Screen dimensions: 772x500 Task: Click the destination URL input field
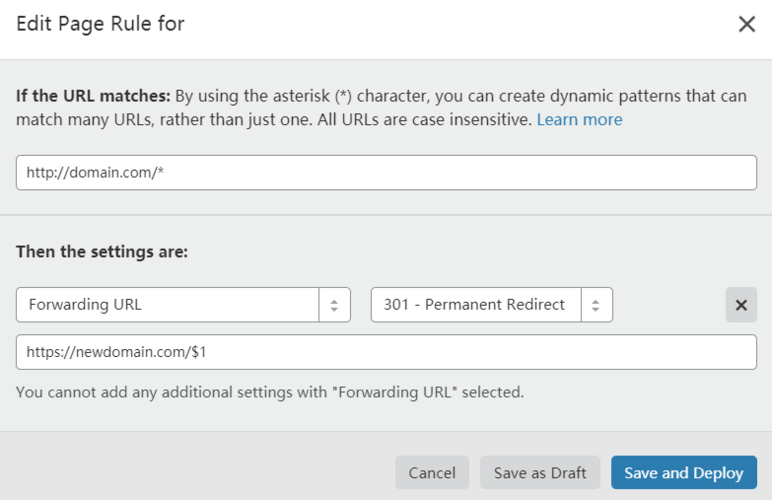(x=386, y=352)
